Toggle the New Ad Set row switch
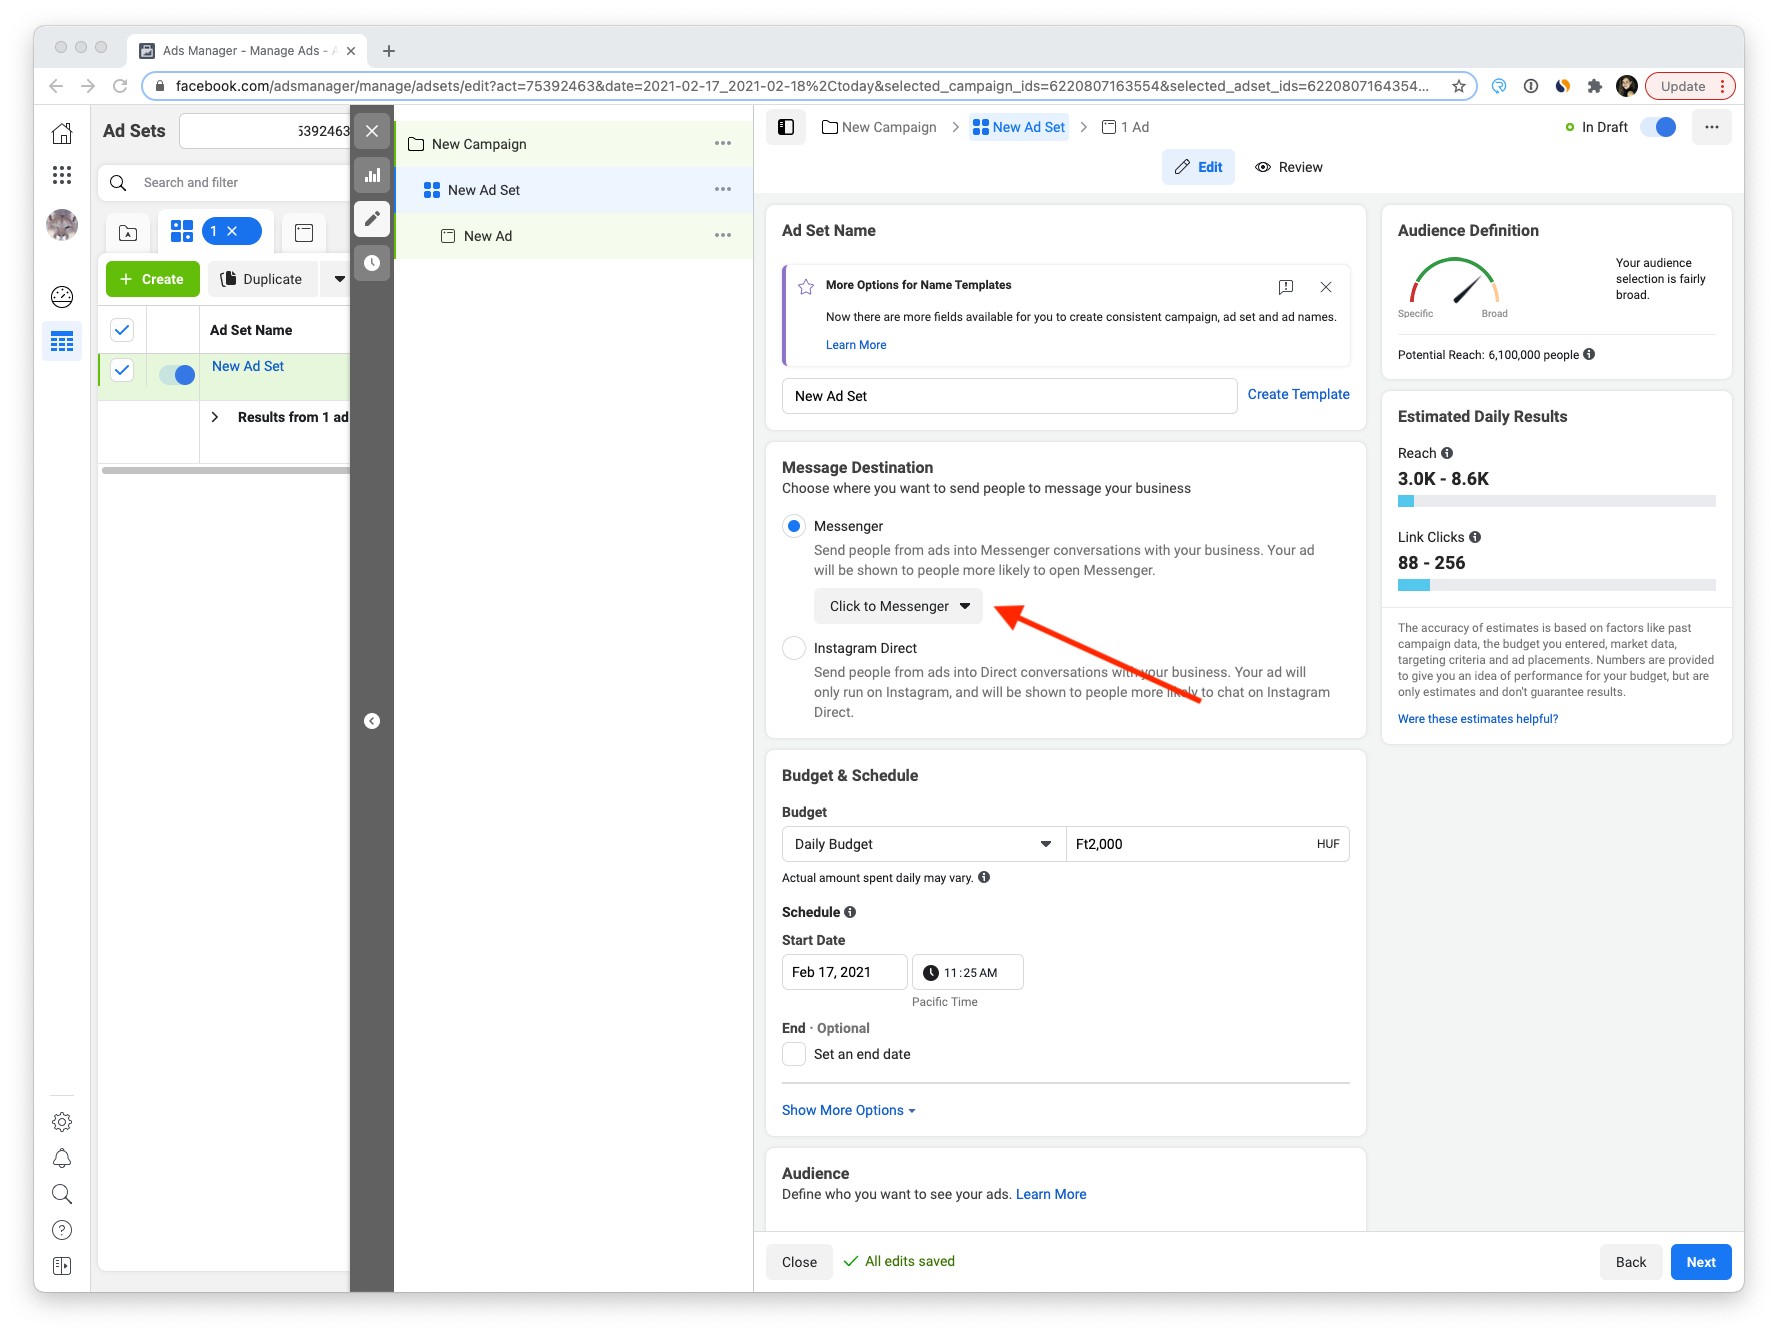 click(177, 375)
